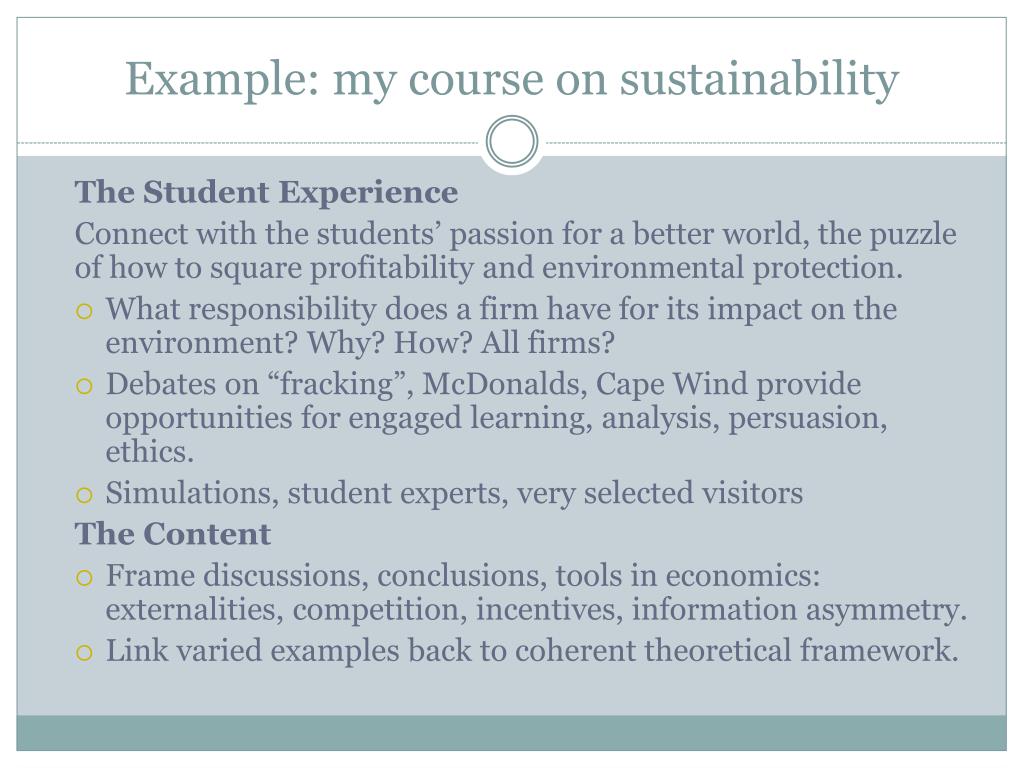
Task: Click the teal footer bar at slide bottom
Action: [512, 733]
